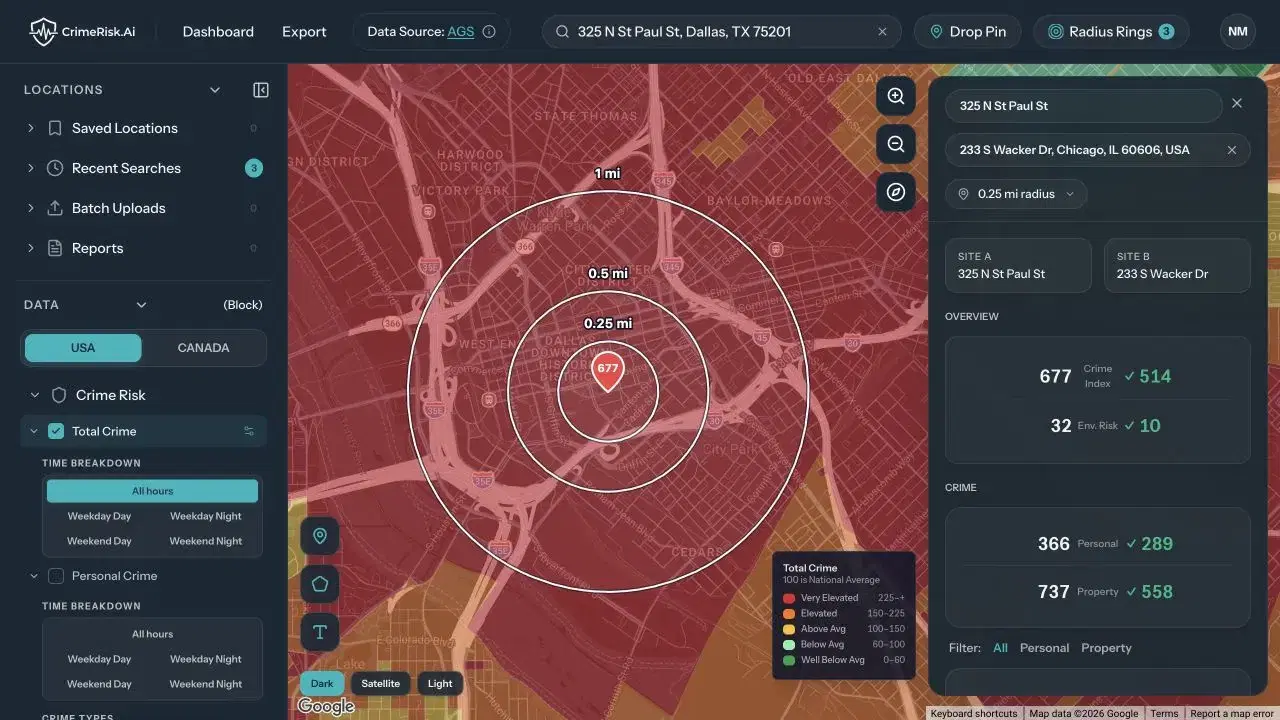The width and height of the screenshot is (1280, 720).
Task: Click the Crime Risk shield icon
Action: 59,395
